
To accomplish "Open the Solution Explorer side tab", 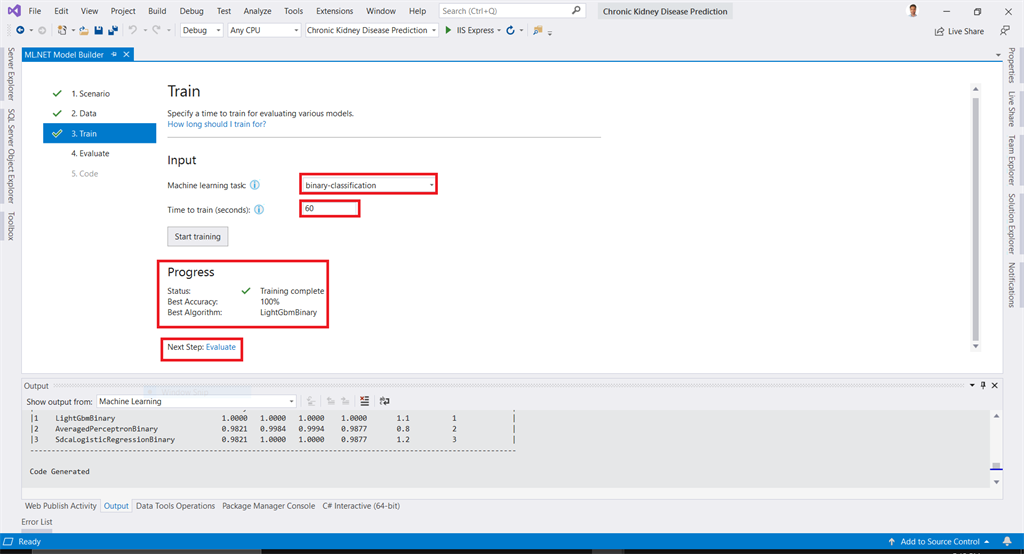I will (x=1012, y=223).
